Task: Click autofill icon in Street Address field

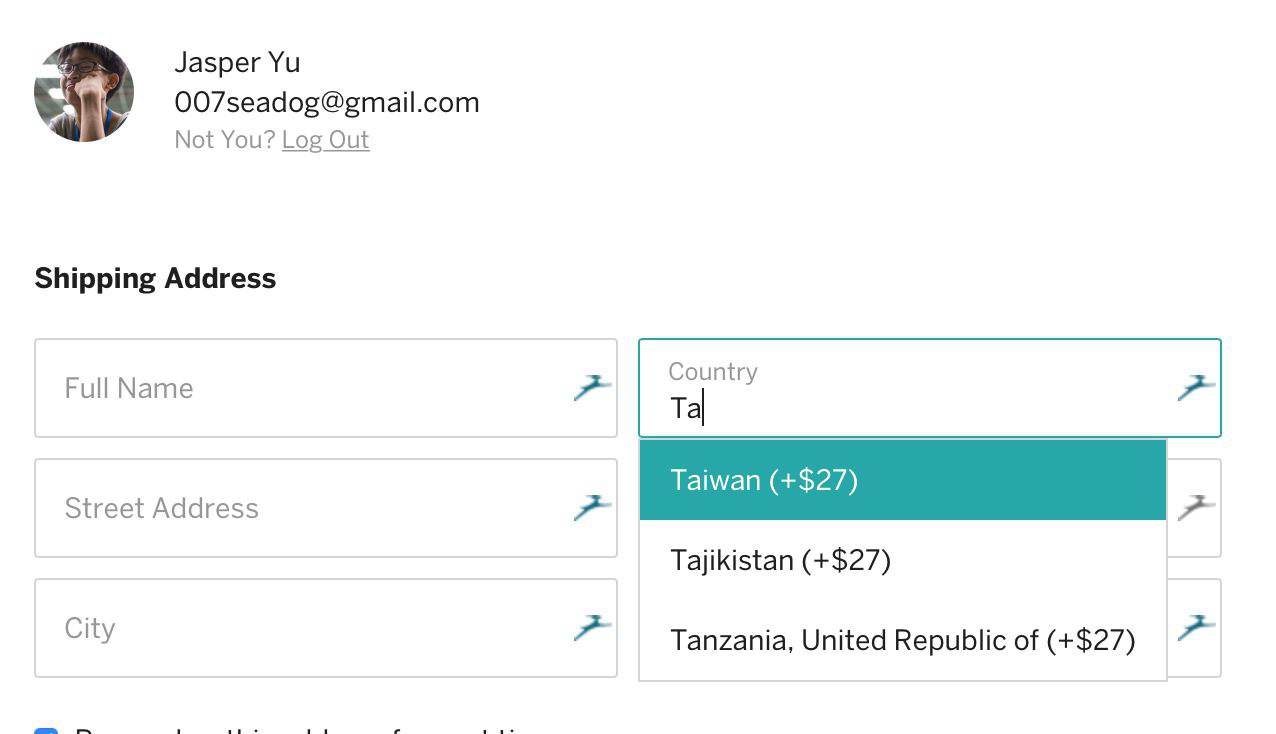Action: (x=592, y=507)
